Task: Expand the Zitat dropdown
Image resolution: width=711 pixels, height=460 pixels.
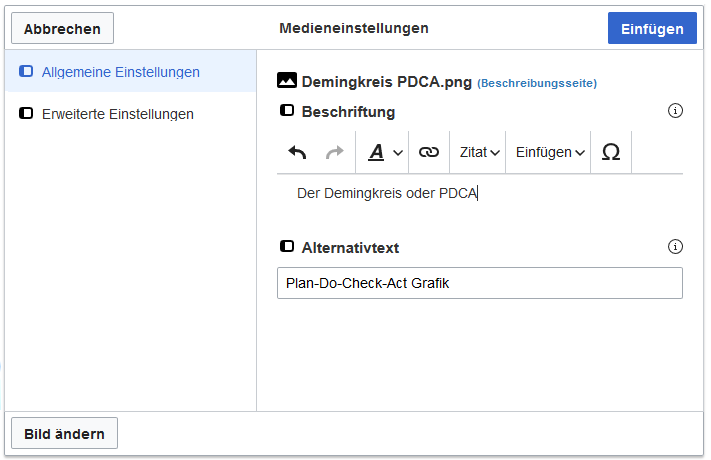Action: point(479,152)
